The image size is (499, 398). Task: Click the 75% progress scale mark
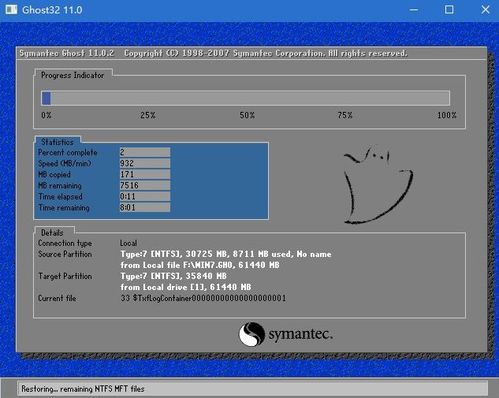click(345, 115)
